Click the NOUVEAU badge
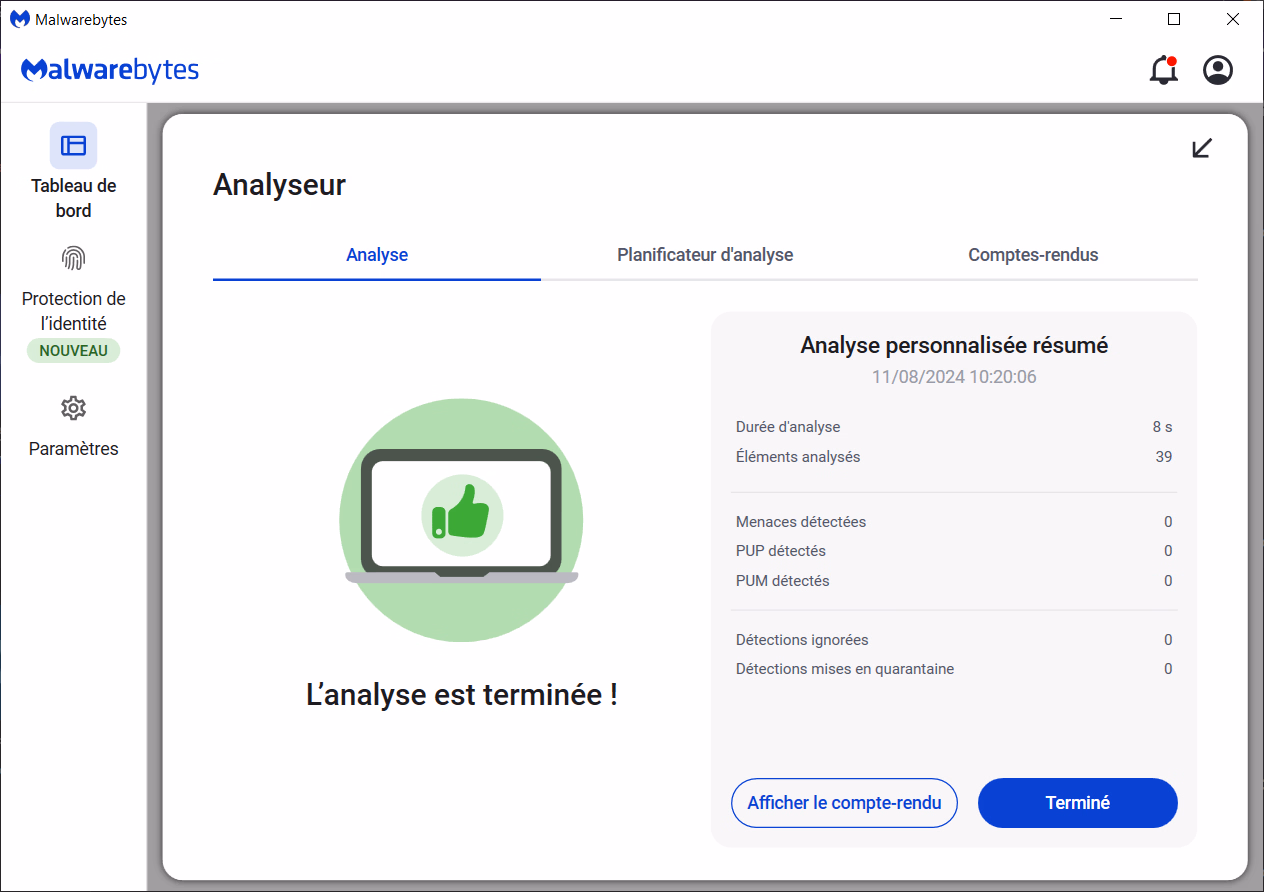This screenshot has width=1264, height=892. 73,351
